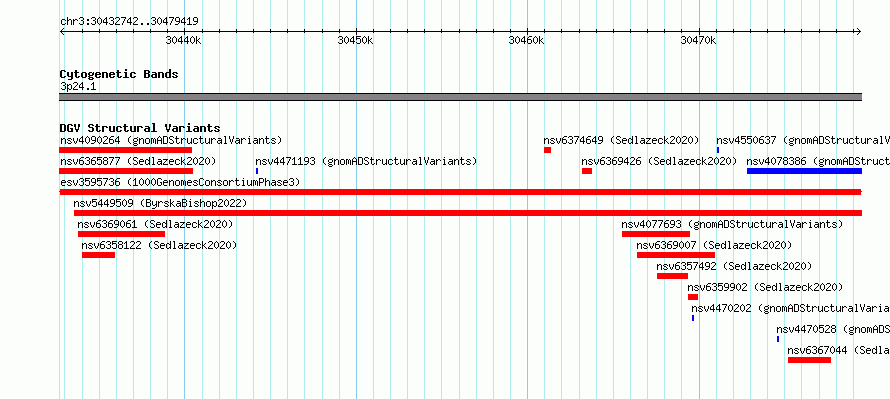
Task: Open the nsv4078386 variant label
Action: [818, 161]
